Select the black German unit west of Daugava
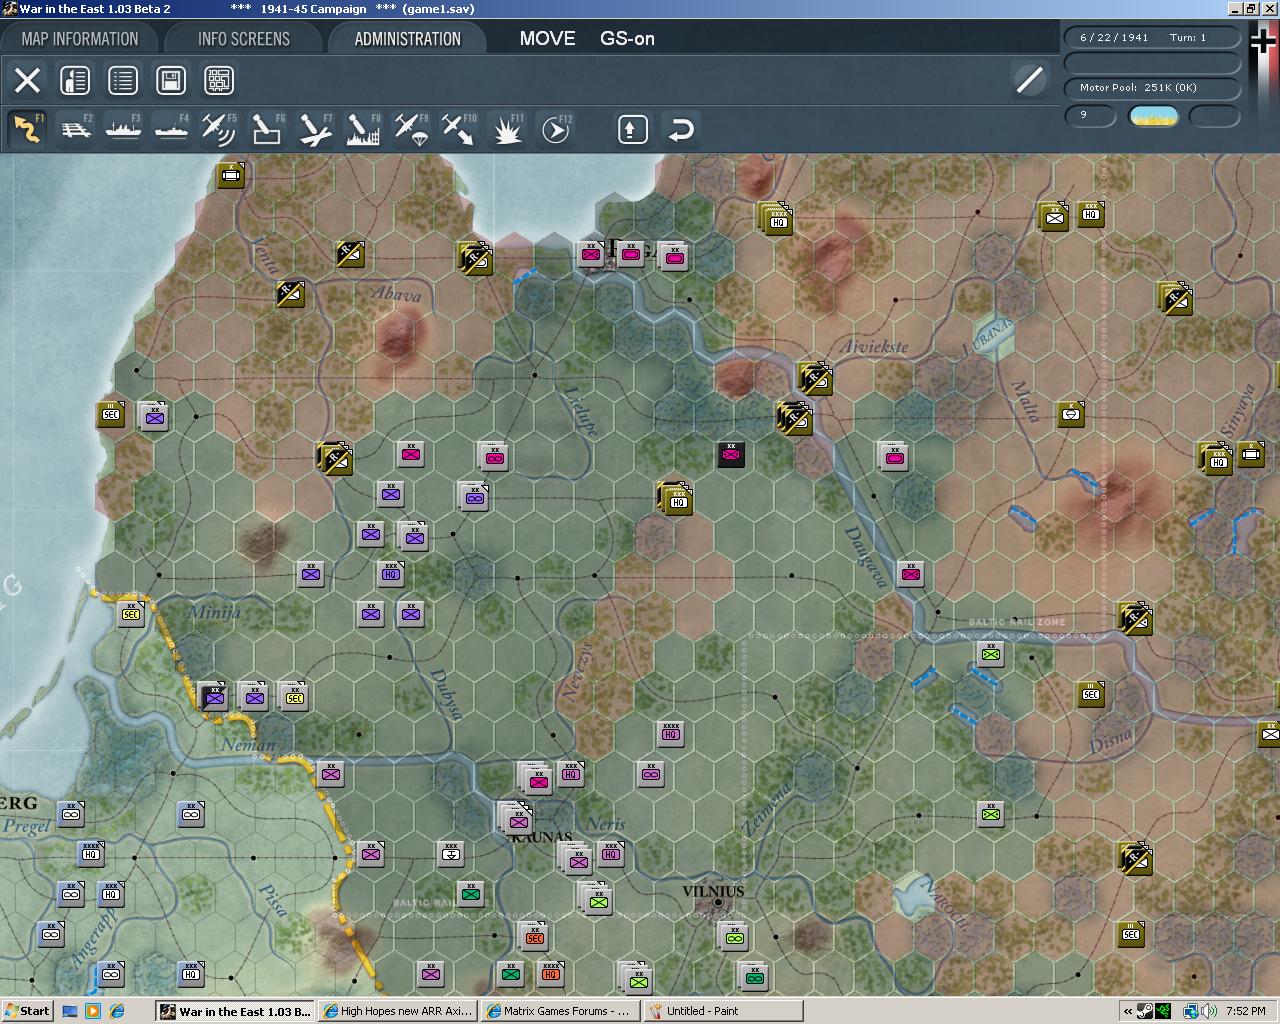Screen dimensions: 1280x1024 click(731, 455)
